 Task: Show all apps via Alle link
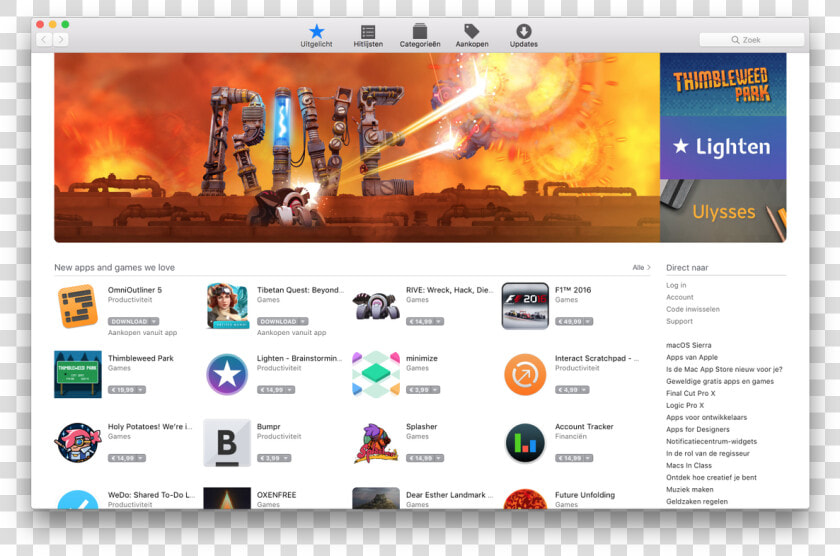pos(641,267)
